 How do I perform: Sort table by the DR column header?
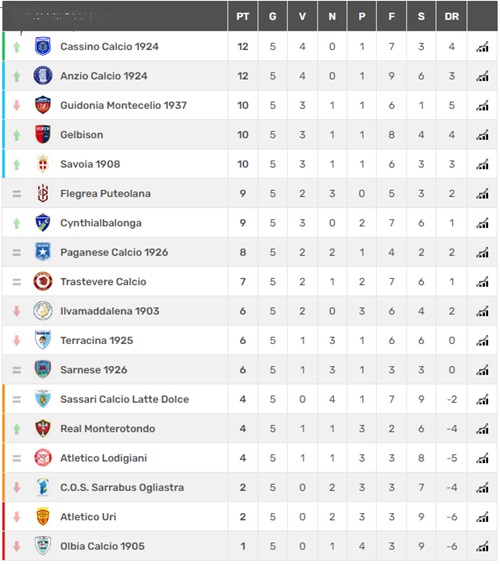[x=452, y=17]
